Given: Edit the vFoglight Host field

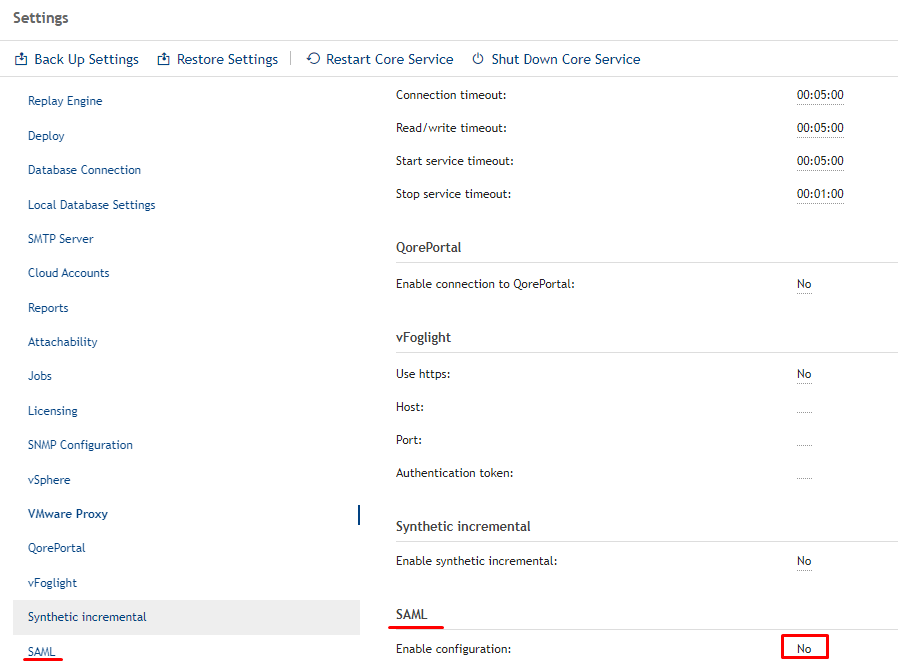Looking at the screenshot, I should (804, 409).
